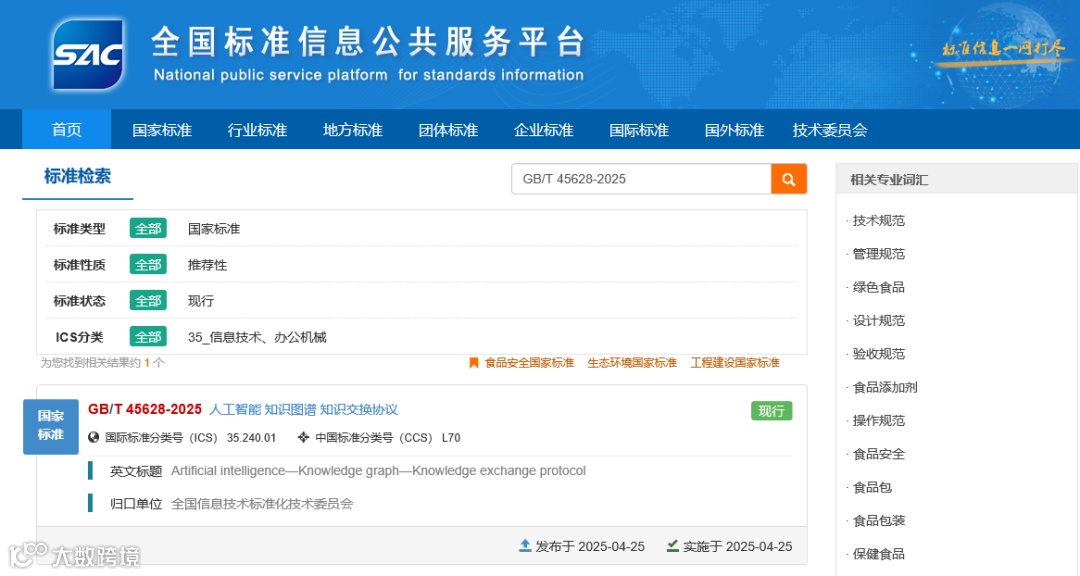1080x576 pixels.
Task: Select 全部 for 标准类型 filter
Action: tap(148, 229)
